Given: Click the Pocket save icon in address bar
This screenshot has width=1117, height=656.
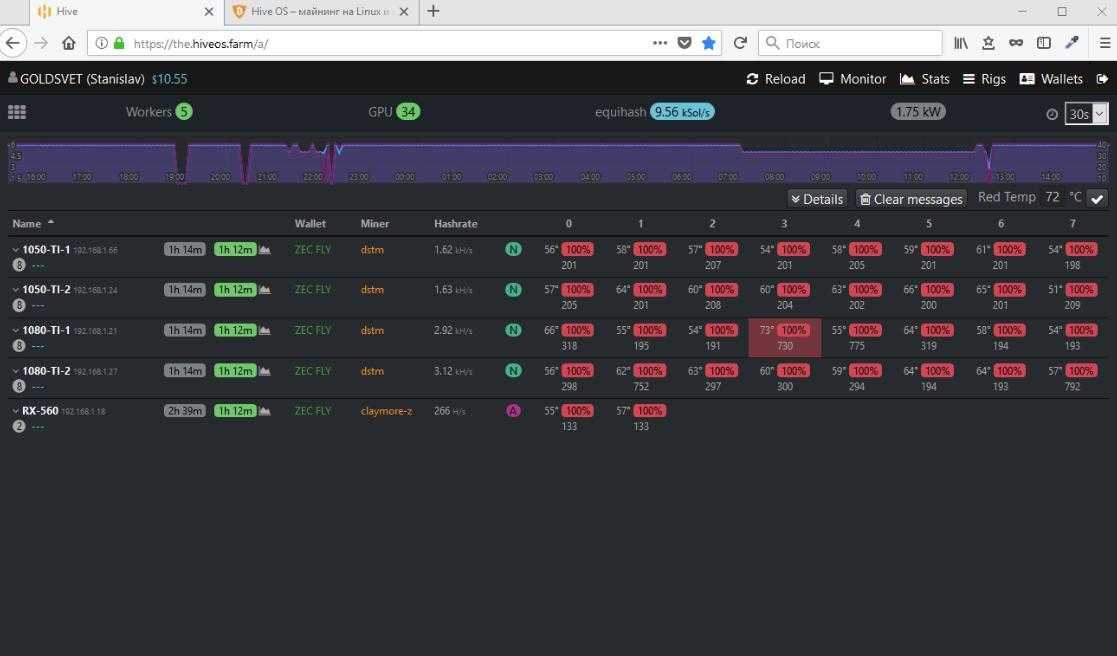Looking at the screenshot, I should [685, 43].
